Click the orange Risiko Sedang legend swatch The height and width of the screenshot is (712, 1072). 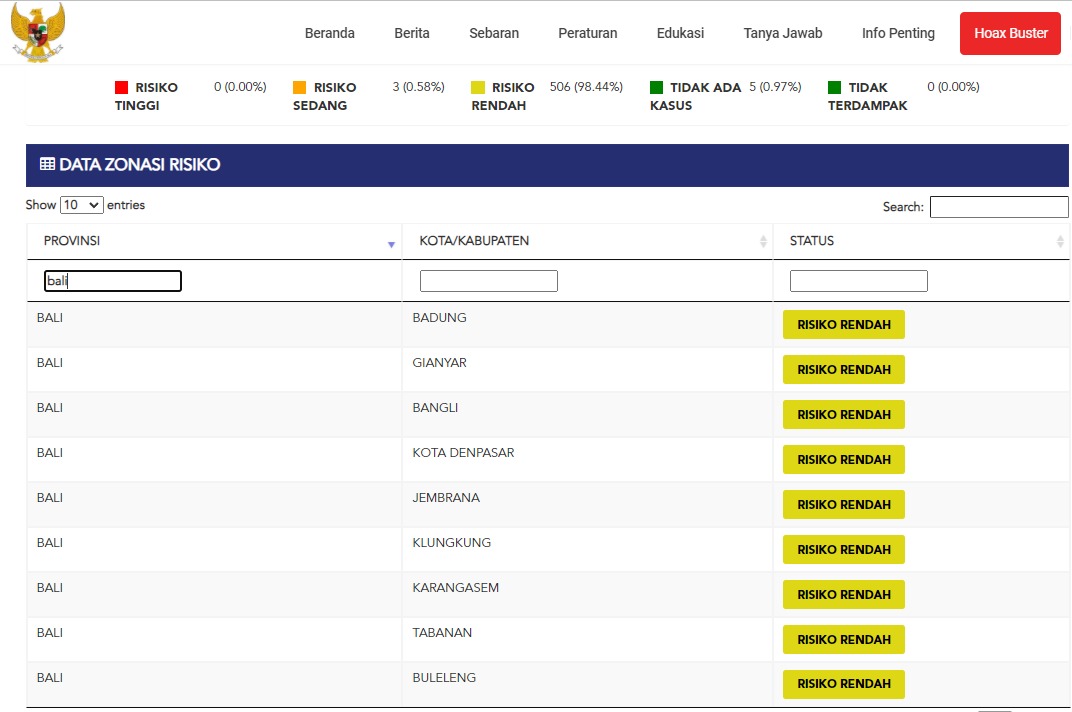pyautogui.click(x=299, y=88)
